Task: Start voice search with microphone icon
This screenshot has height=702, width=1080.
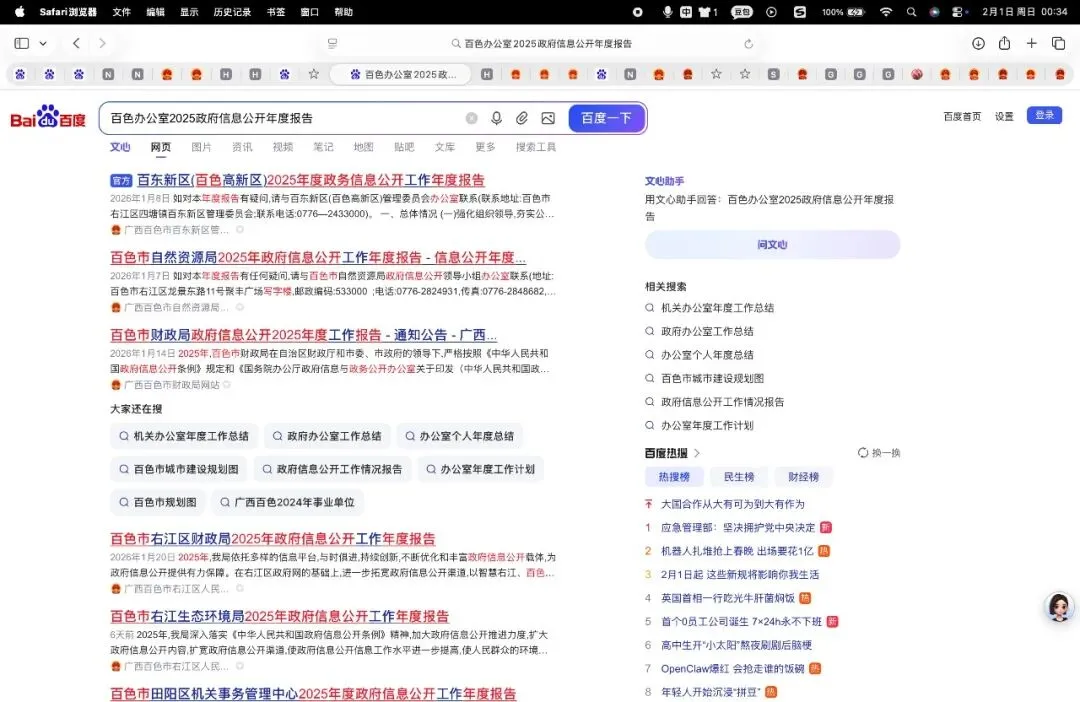Action: pos(496,118)
